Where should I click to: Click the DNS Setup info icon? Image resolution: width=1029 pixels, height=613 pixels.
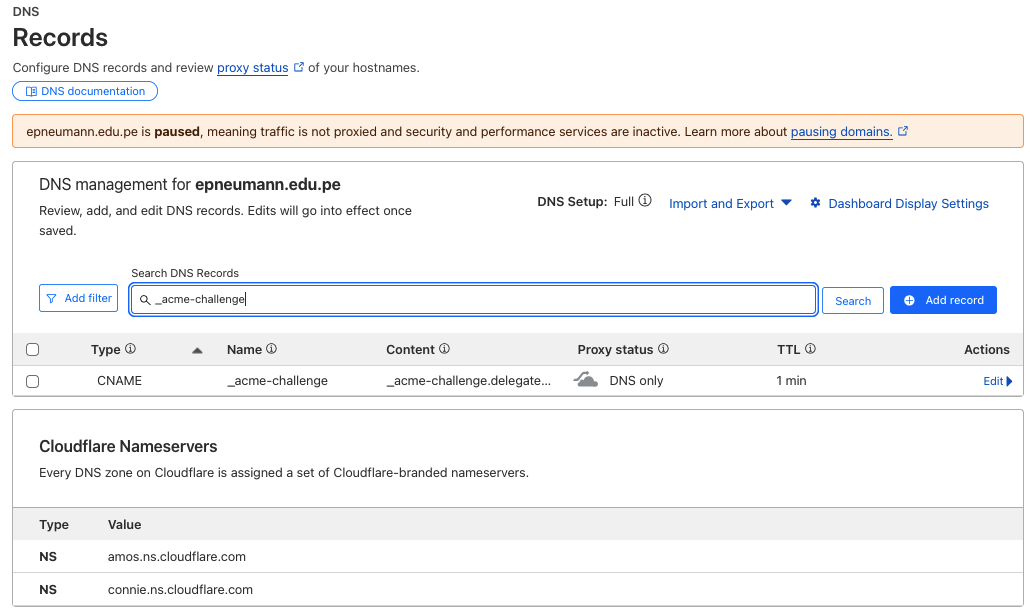click(x=645, y=201)
